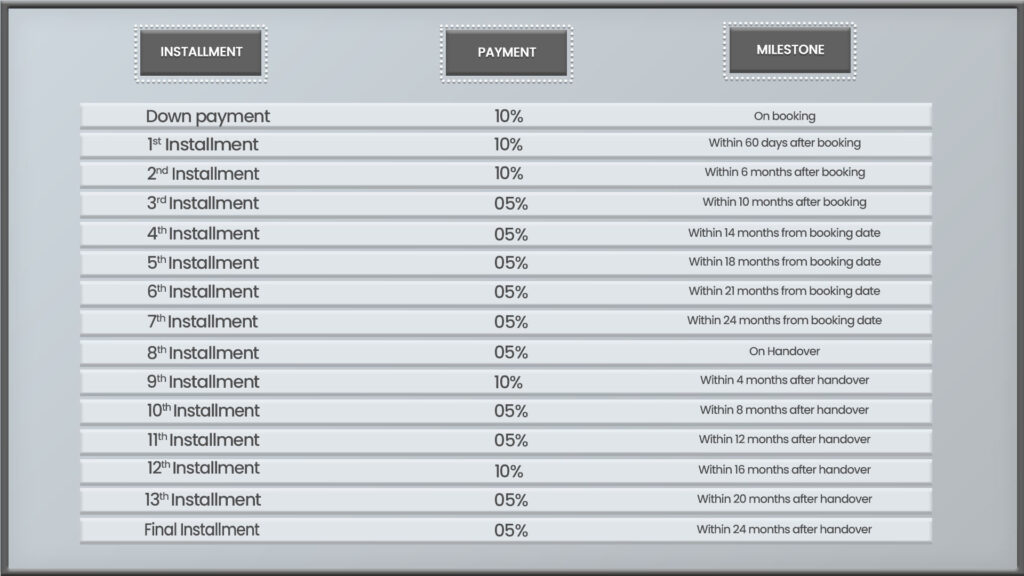1024x576 pixels.
Task: Click the 13th Installment label
Action: (203, 500)
